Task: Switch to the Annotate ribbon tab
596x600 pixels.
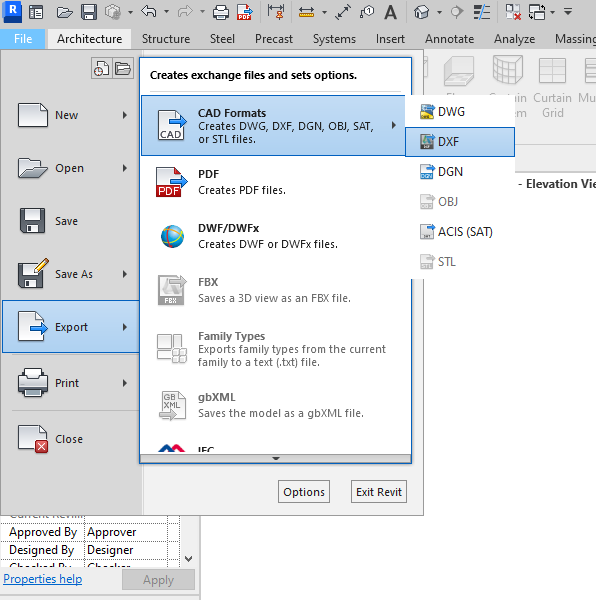Action: [x=449, y=39]
